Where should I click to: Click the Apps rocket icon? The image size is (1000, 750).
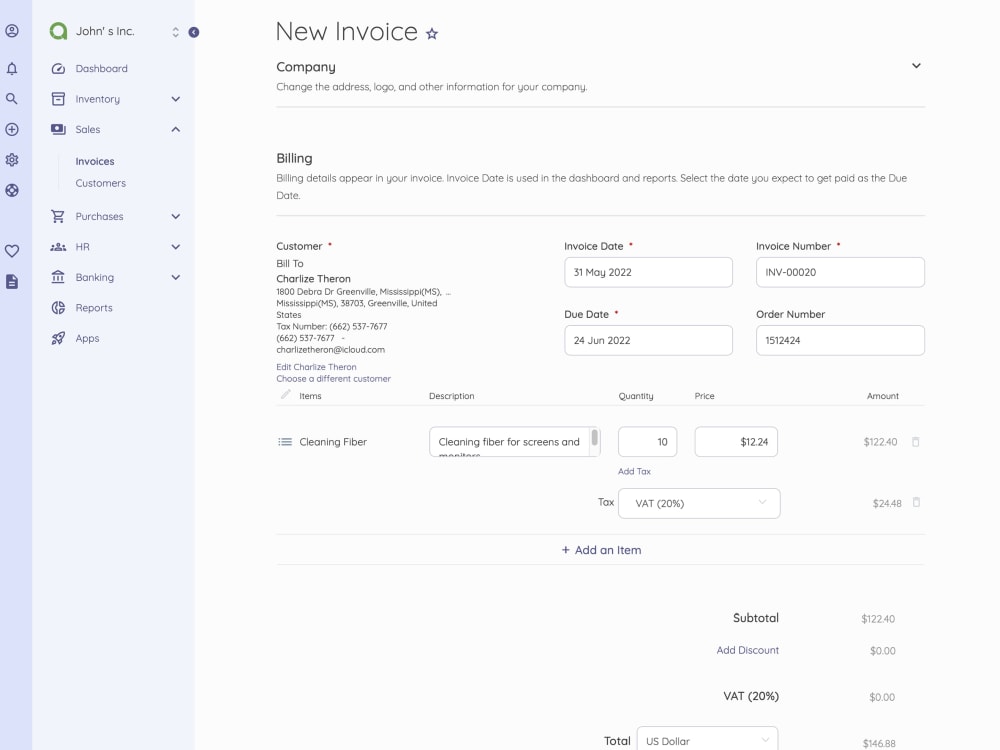[58, 338]
